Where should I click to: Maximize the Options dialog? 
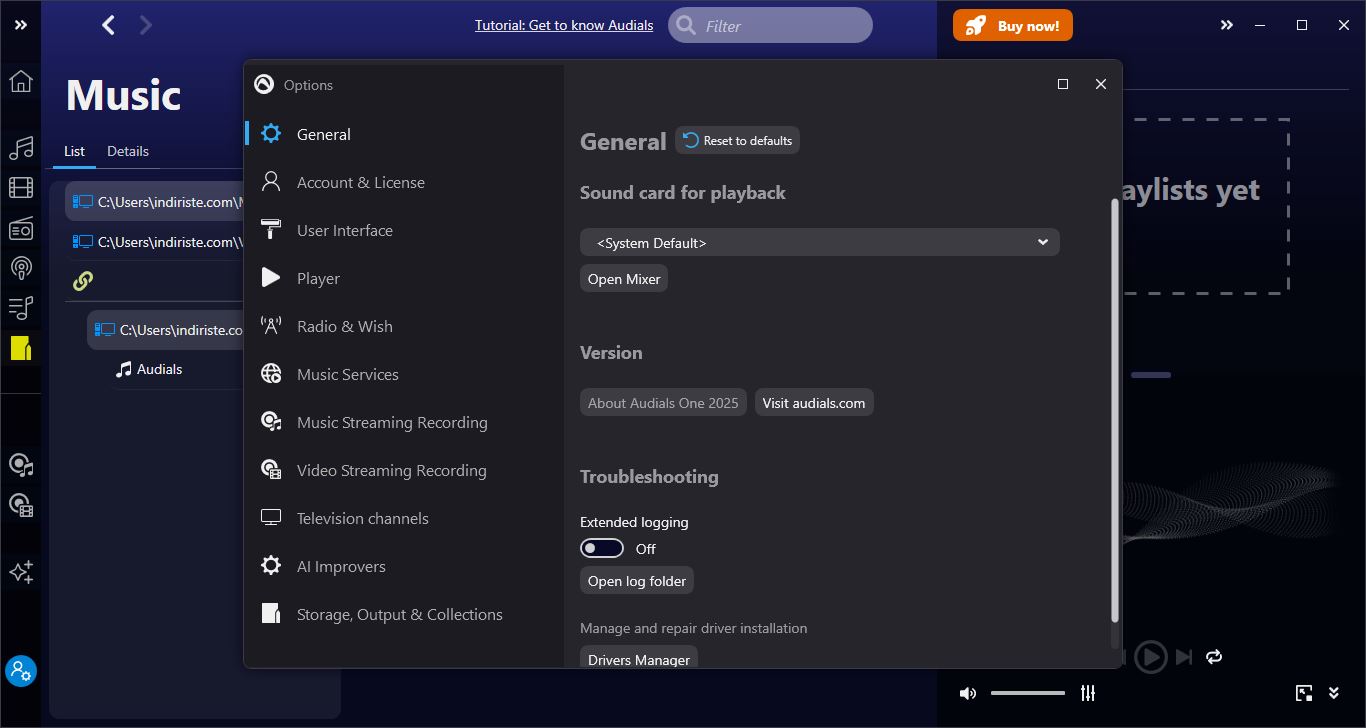pos(1063,84)
